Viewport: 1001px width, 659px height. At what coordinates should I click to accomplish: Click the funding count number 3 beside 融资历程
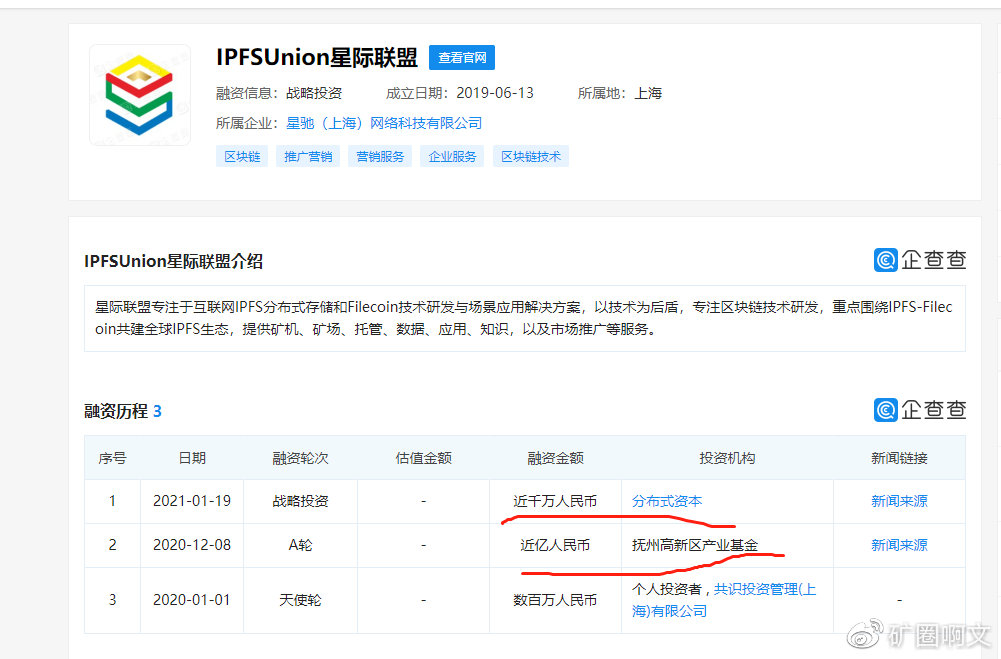[157, 411]
